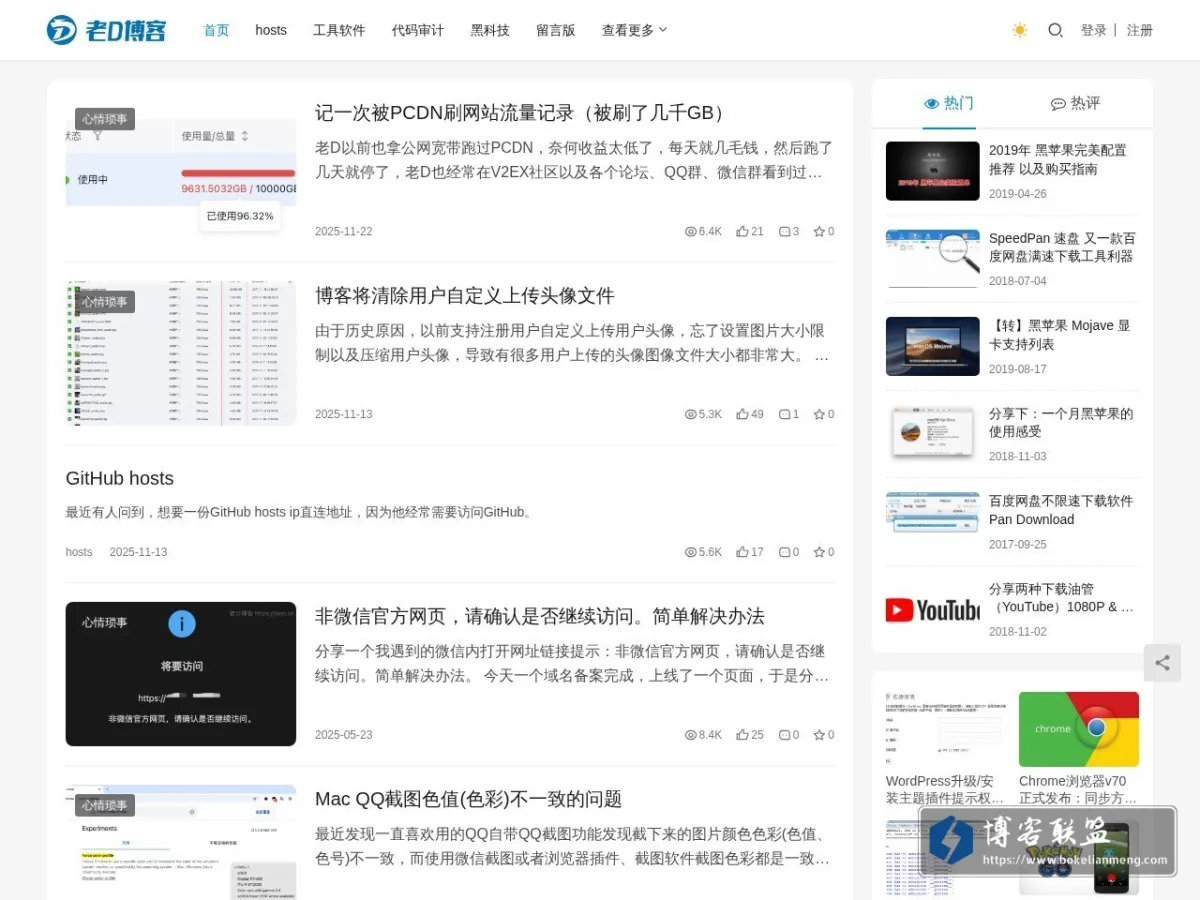Click views icon showing 5.3K
This screenshot has width=1200, height=900.
coord(690,414)
